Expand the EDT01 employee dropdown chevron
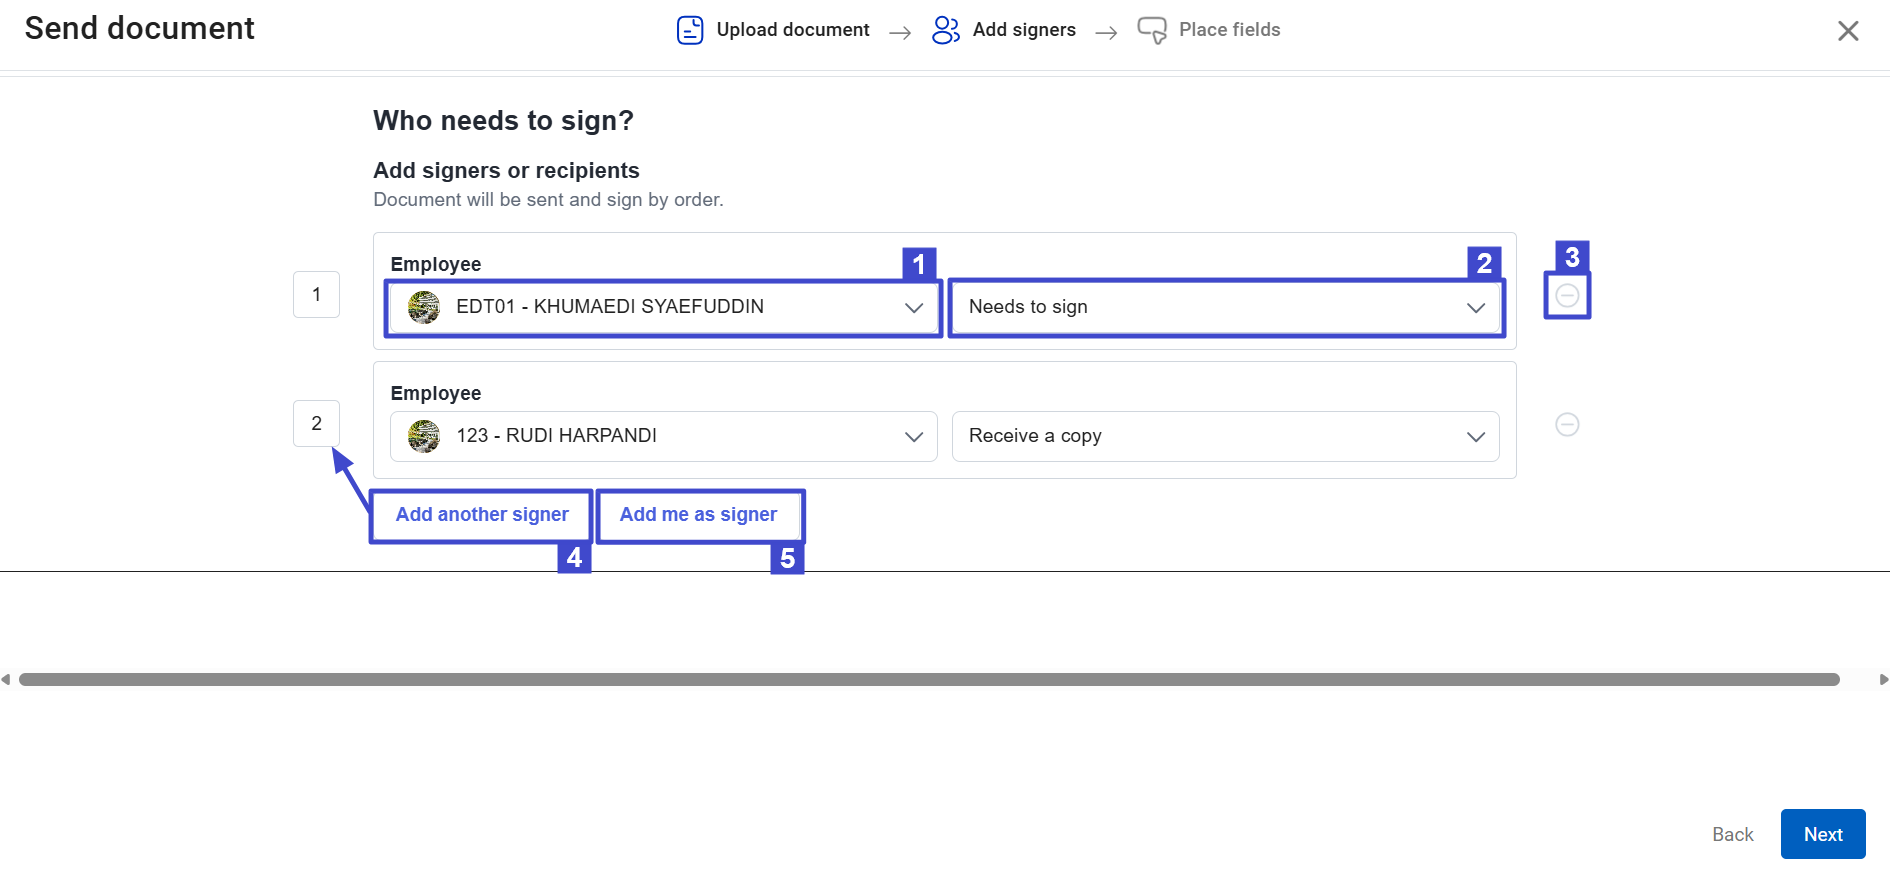Viewport: 1890px width, 874px height. pyautogui.click(x=913, y=308)
